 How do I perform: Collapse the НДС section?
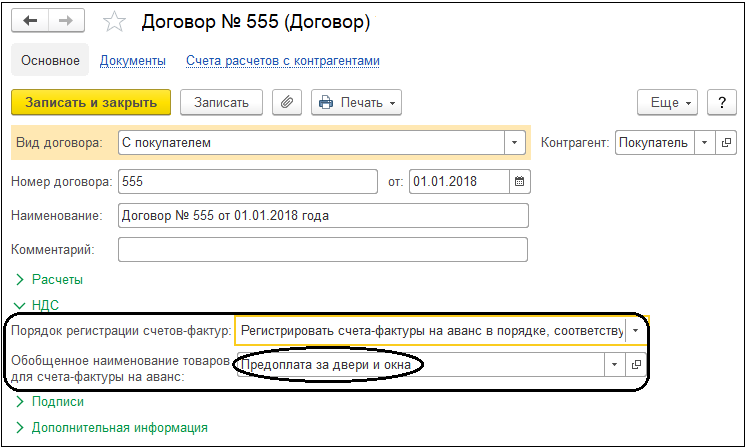pos(37,305)
